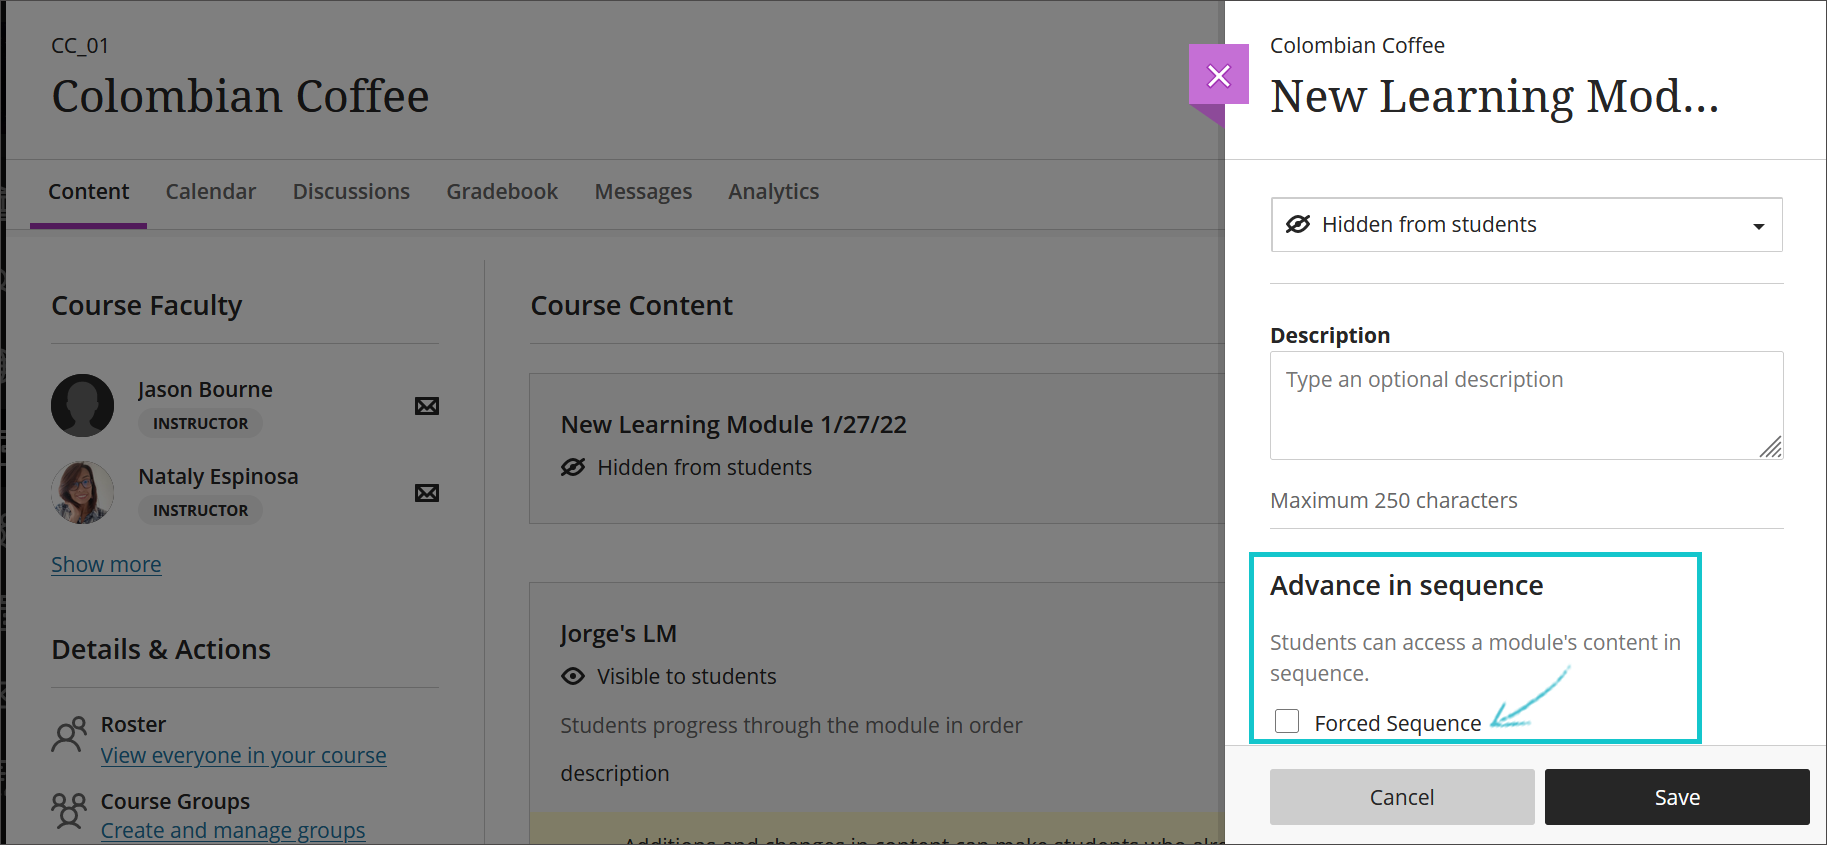The image size is (1827, 845).
Task: Go to the Analytics tab
Action: point(773,192)
